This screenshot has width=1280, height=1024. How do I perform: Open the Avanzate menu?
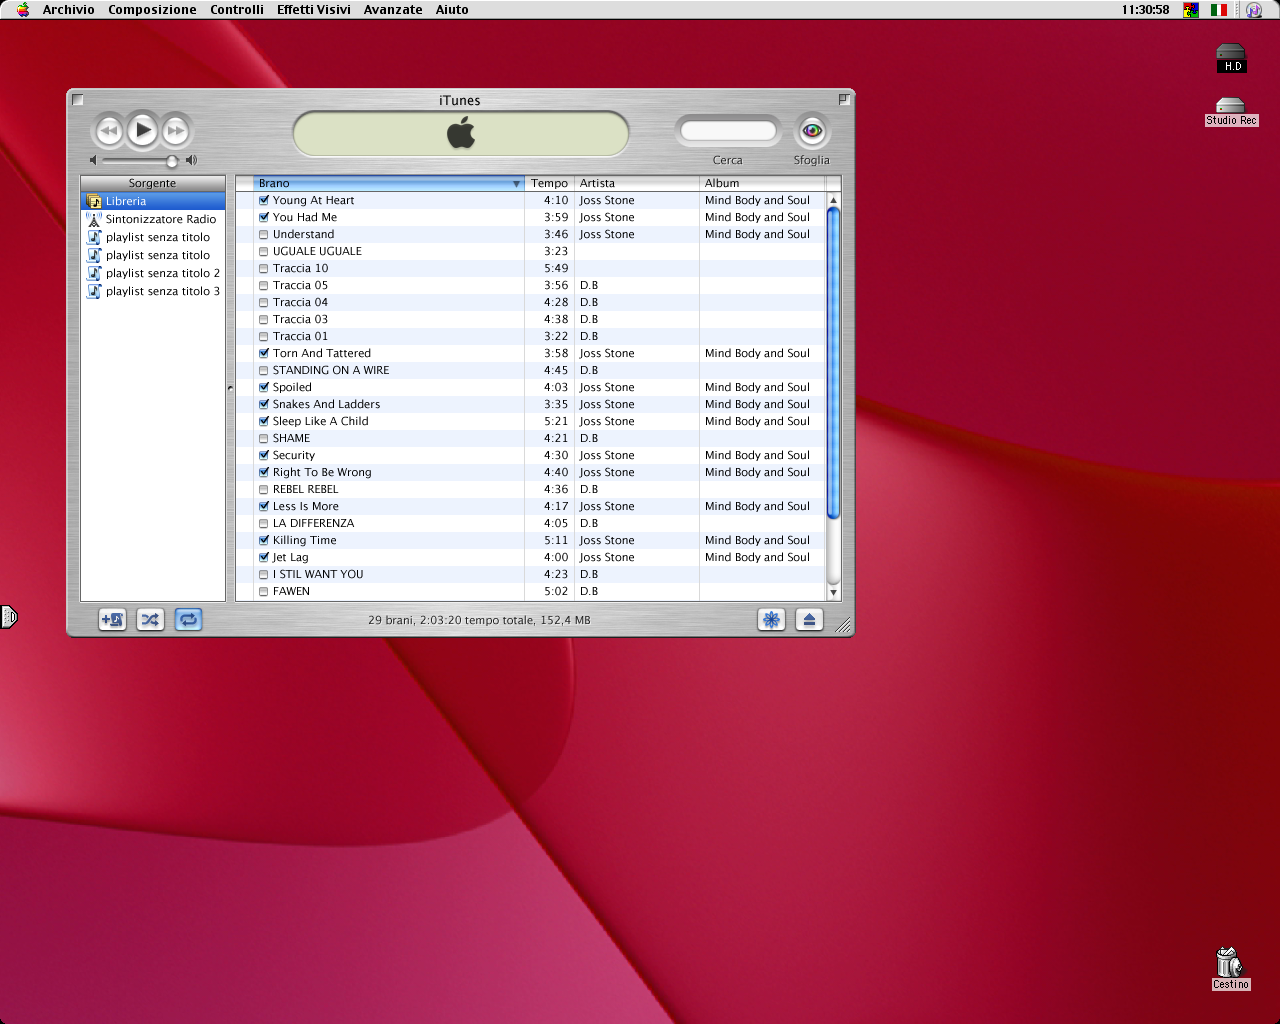[393, 9]
